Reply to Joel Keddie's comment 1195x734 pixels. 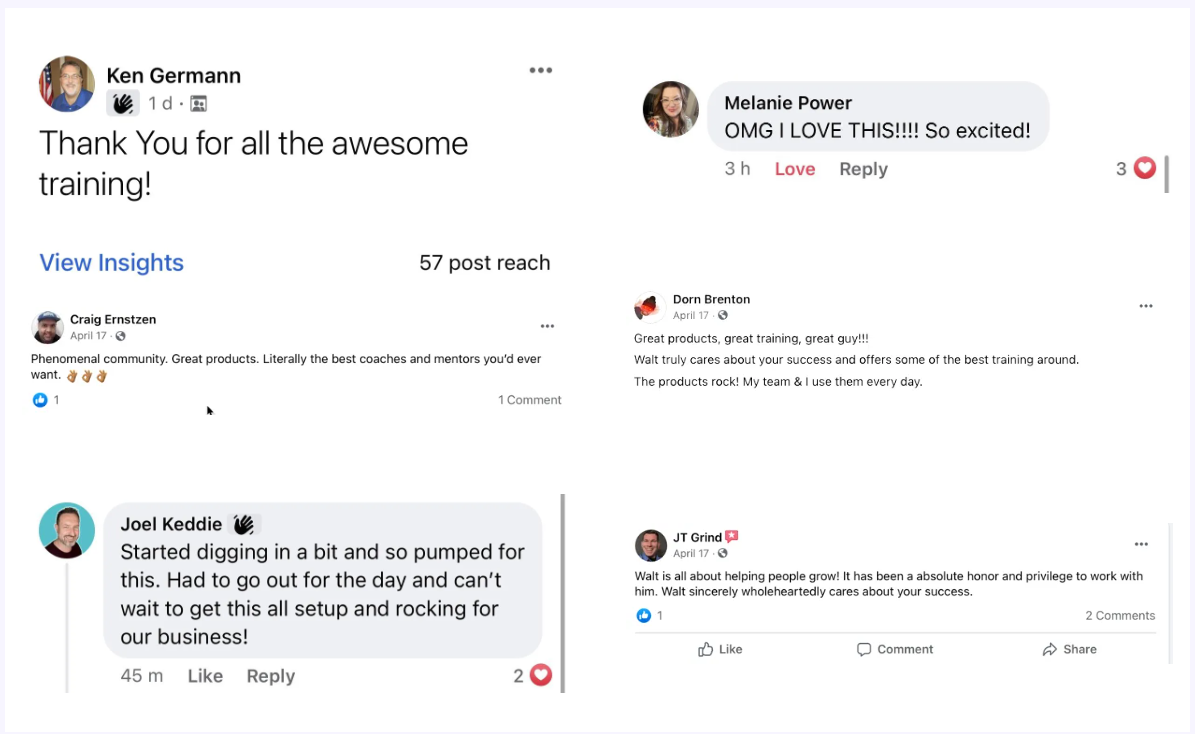[x=270, y=676]
